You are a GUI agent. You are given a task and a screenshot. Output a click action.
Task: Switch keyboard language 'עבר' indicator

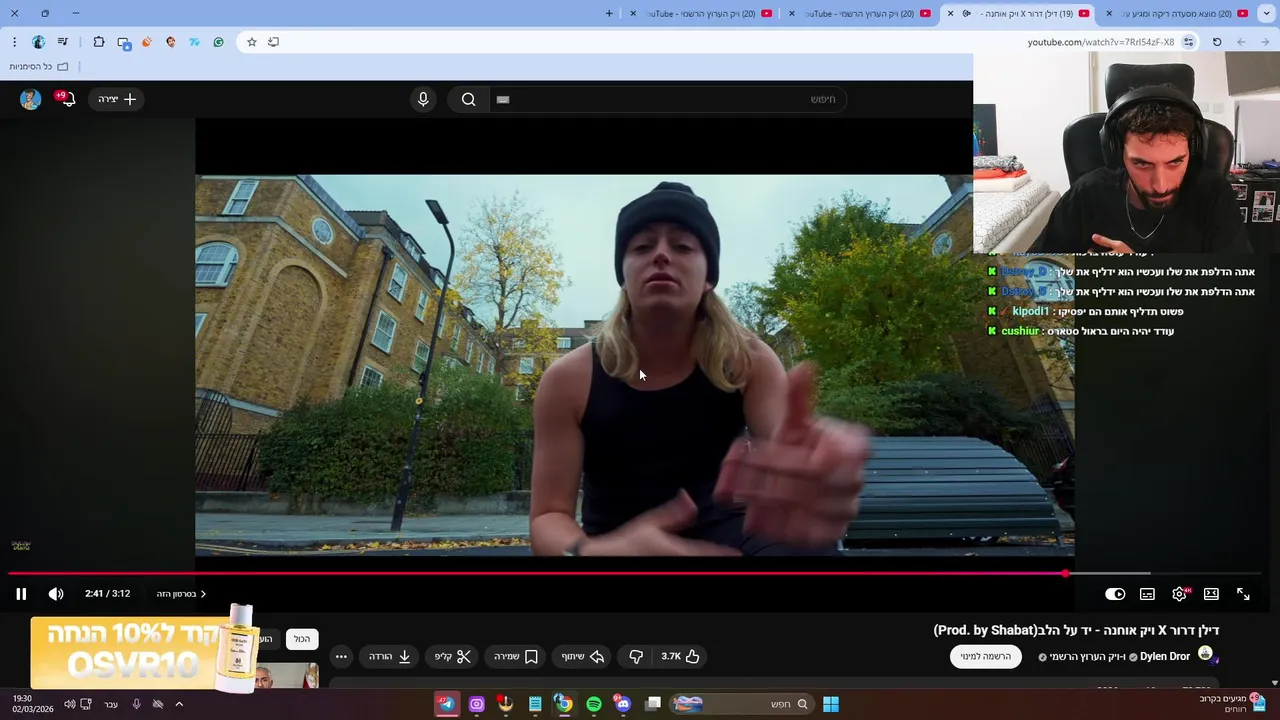pyautogui.click(x=111, y=704)
